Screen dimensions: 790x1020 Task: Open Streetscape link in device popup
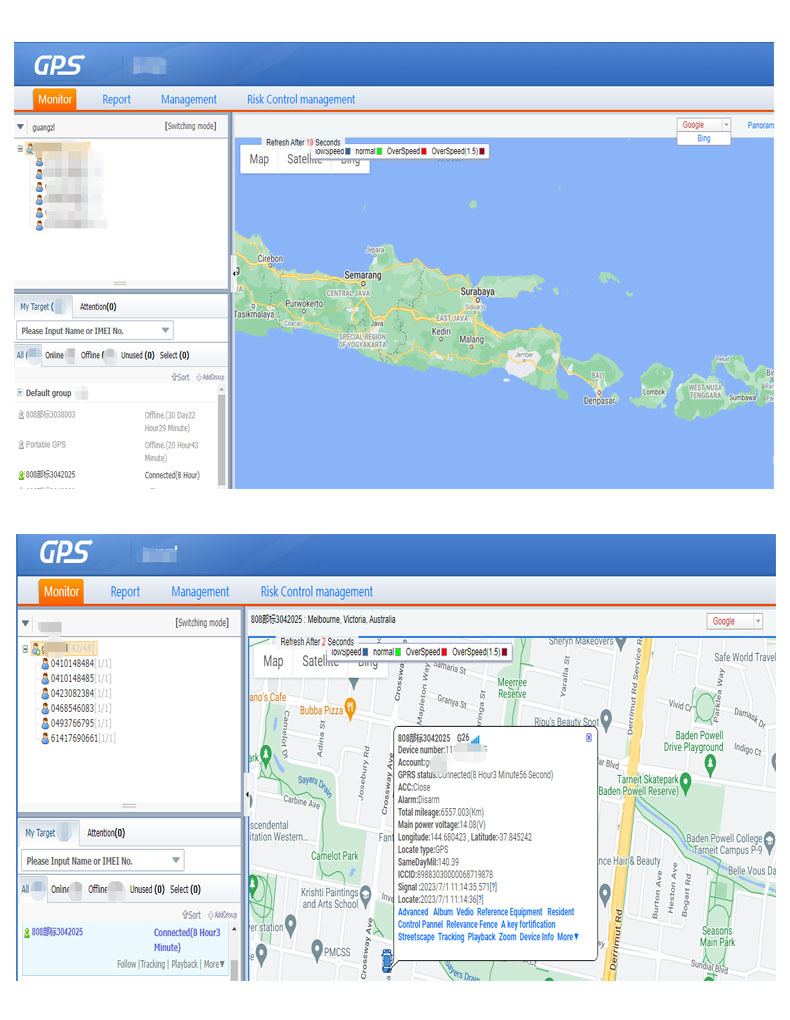pyautogui.click(x=416, y=937)
